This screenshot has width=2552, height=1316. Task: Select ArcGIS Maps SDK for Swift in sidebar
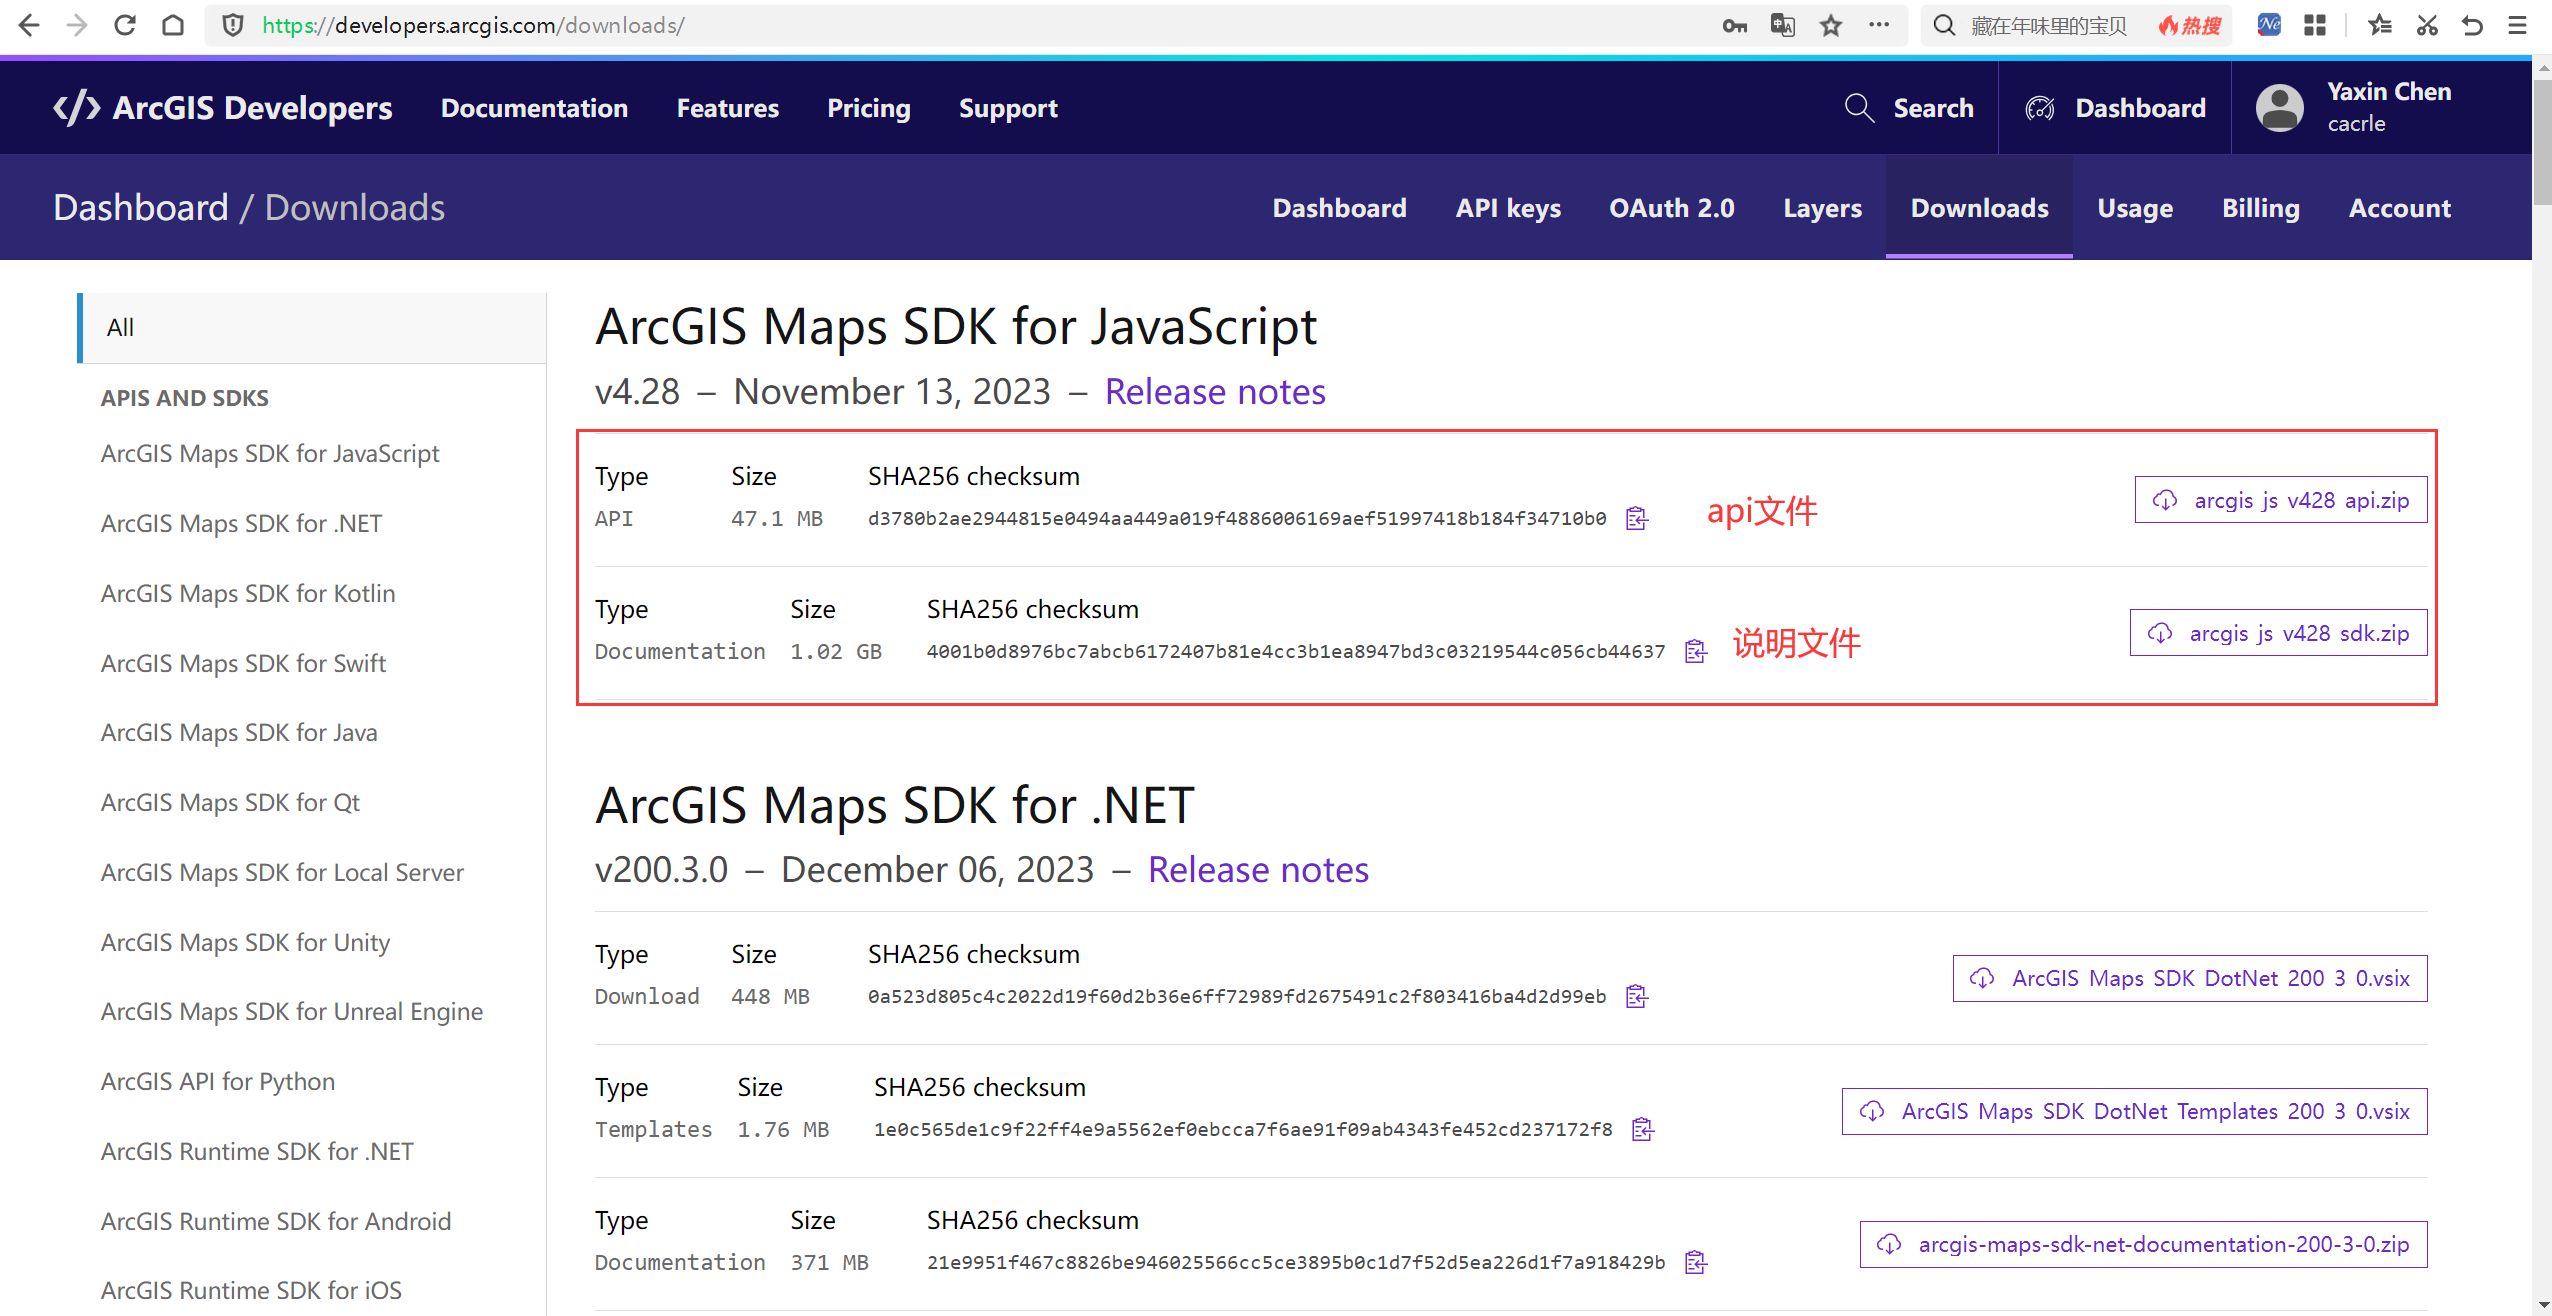[x=243, y=663]
